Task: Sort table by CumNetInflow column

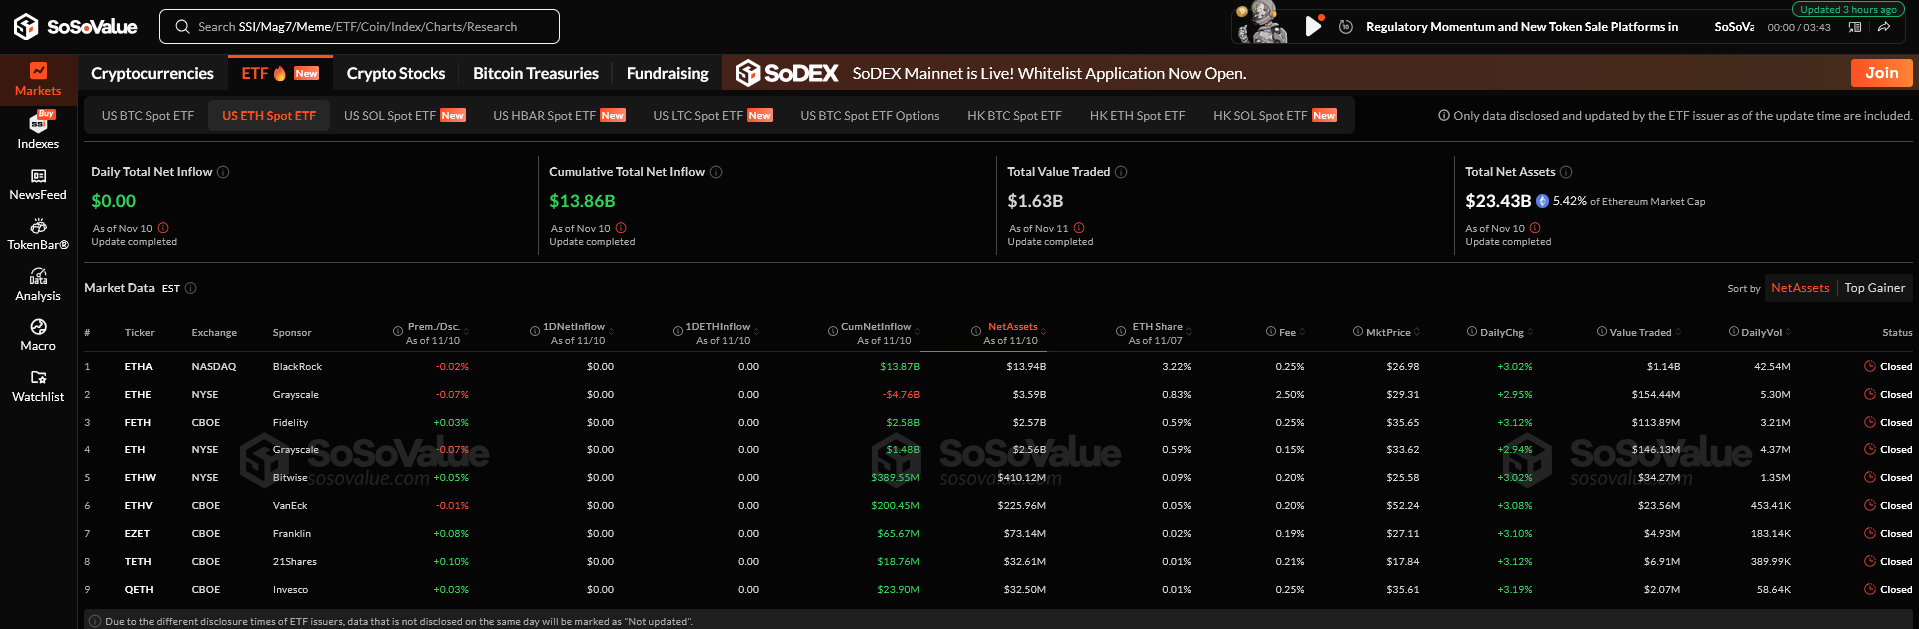Action: 917,332
